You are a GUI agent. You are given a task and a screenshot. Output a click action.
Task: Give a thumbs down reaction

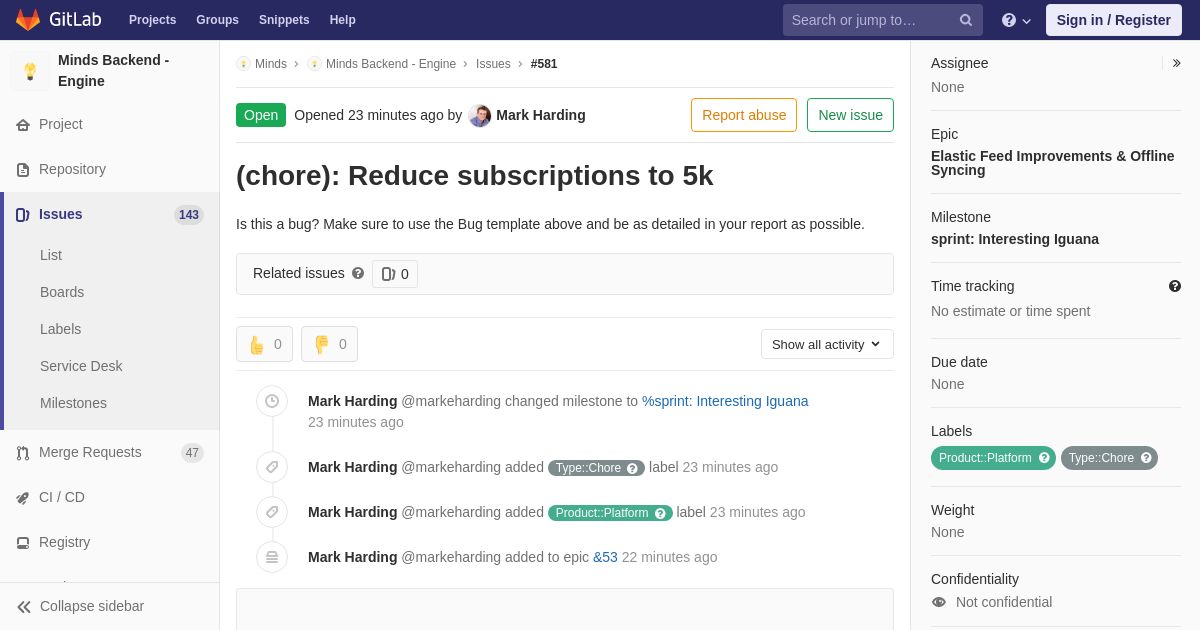click(329, 344)
